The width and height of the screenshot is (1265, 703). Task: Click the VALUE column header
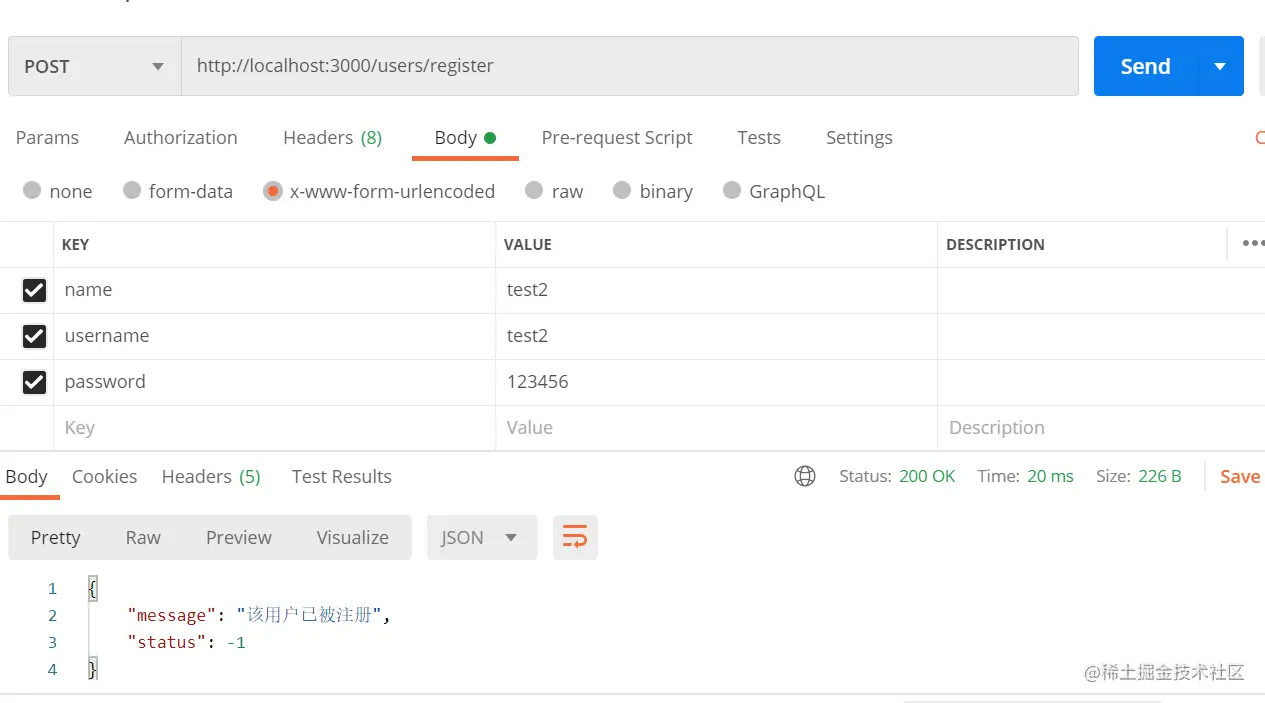click(x=528, y=244)
